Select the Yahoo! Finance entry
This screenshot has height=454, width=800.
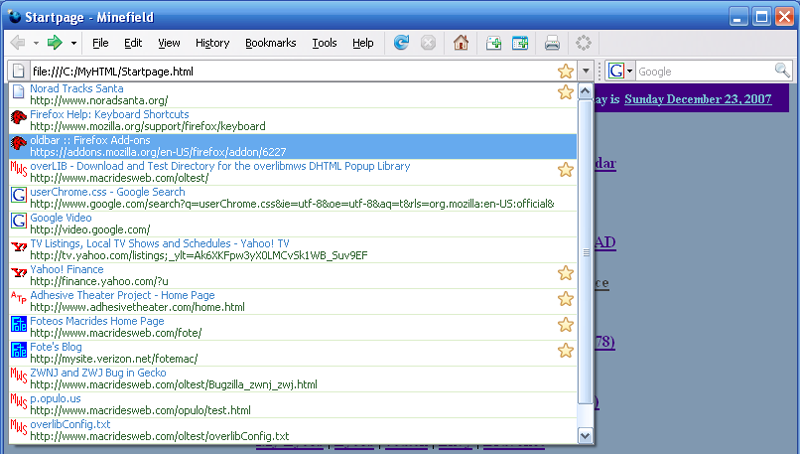(x=293, y=275)
